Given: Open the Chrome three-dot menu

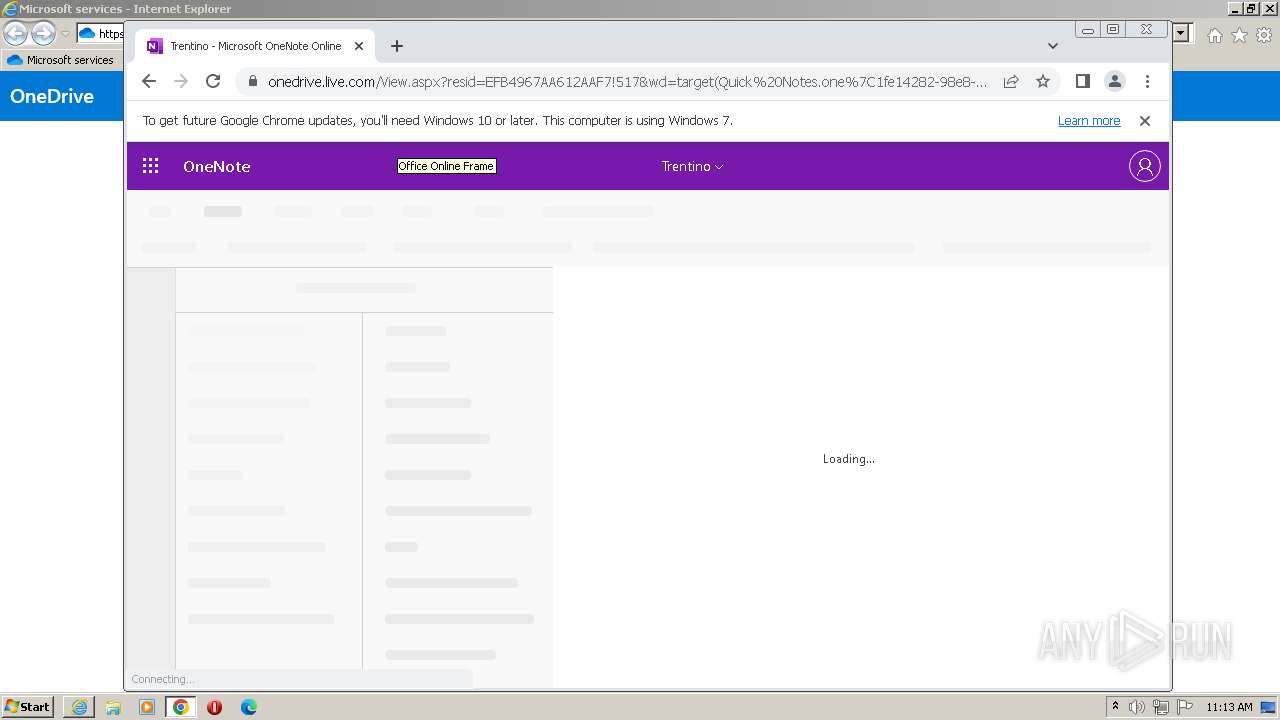Looking at the screenshot, I should [1147, 82].
